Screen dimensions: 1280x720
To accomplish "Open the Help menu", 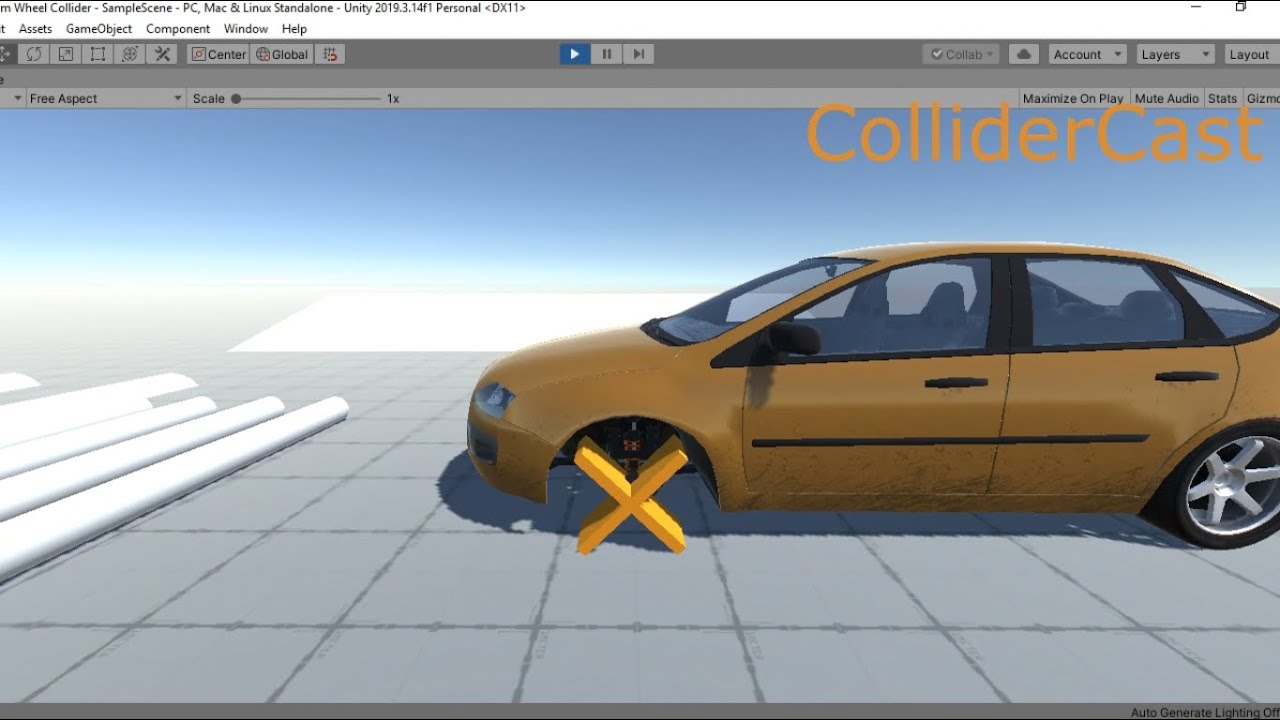I will [x=294, y=29].
